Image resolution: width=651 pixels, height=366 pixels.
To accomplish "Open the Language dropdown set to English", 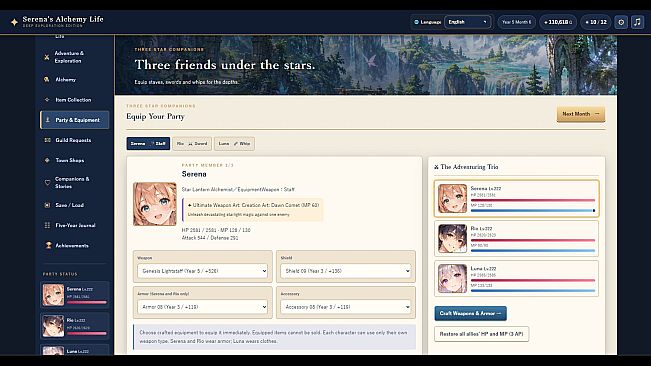I will click(x=467, y=22).
